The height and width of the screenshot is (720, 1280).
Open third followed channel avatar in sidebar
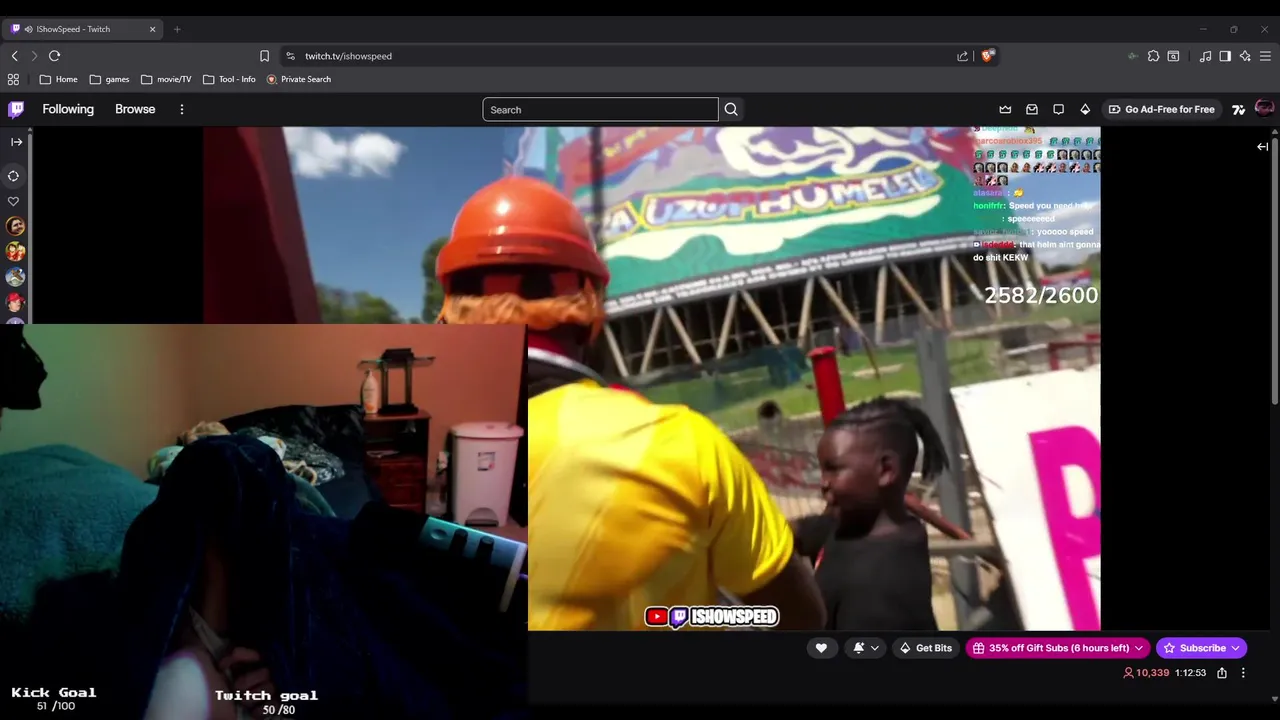pyautogui.click(x=14, y=277)
